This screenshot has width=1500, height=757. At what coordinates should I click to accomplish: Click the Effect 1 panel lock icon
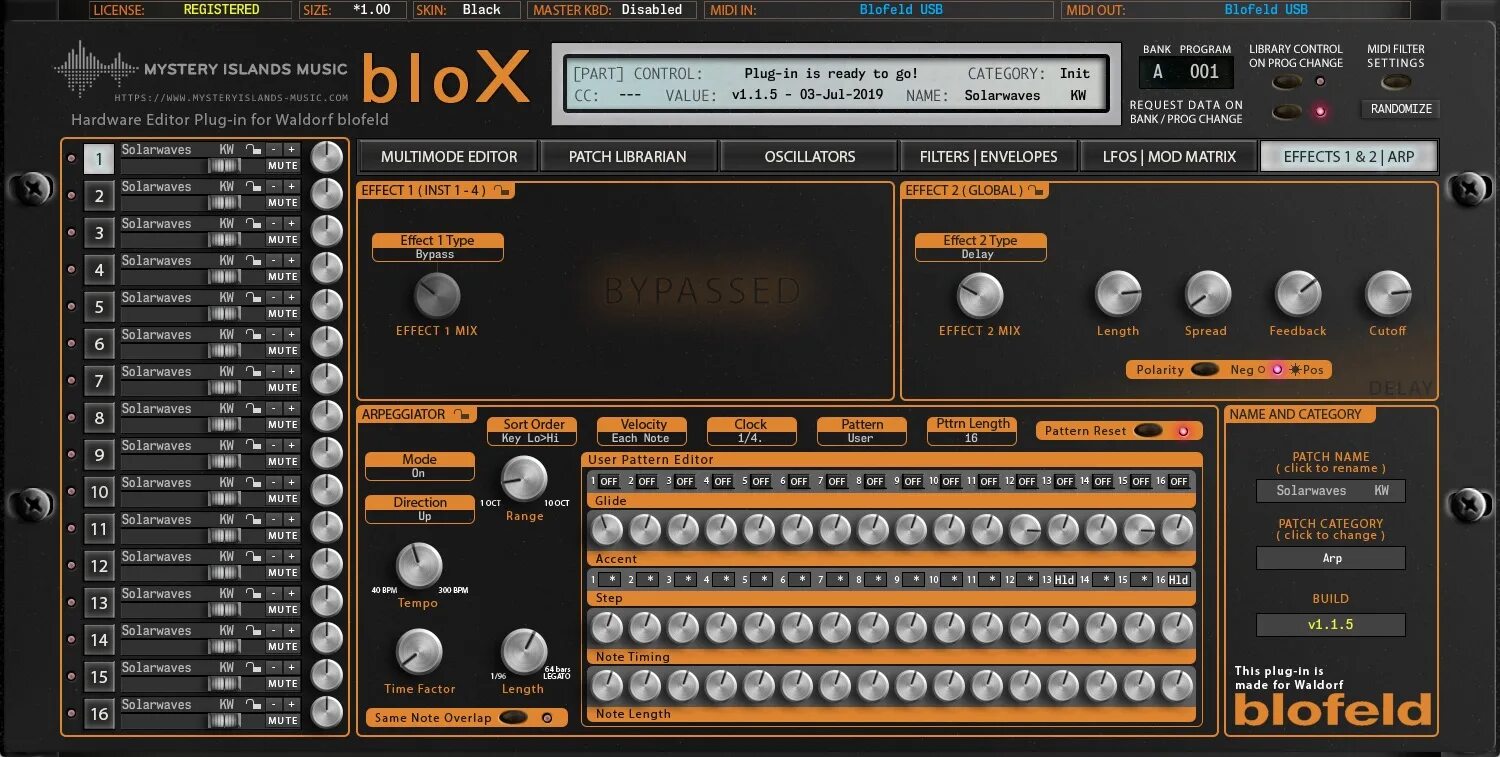503,190
